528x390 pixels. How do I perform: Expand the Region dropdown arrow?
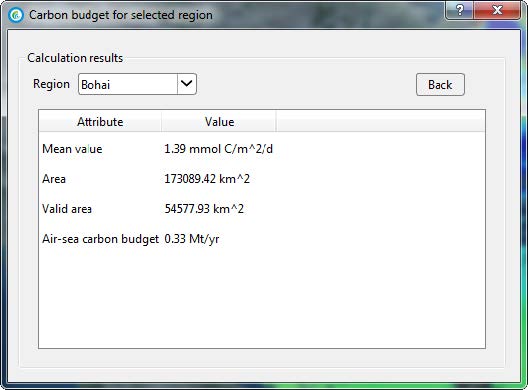[187, 84]
